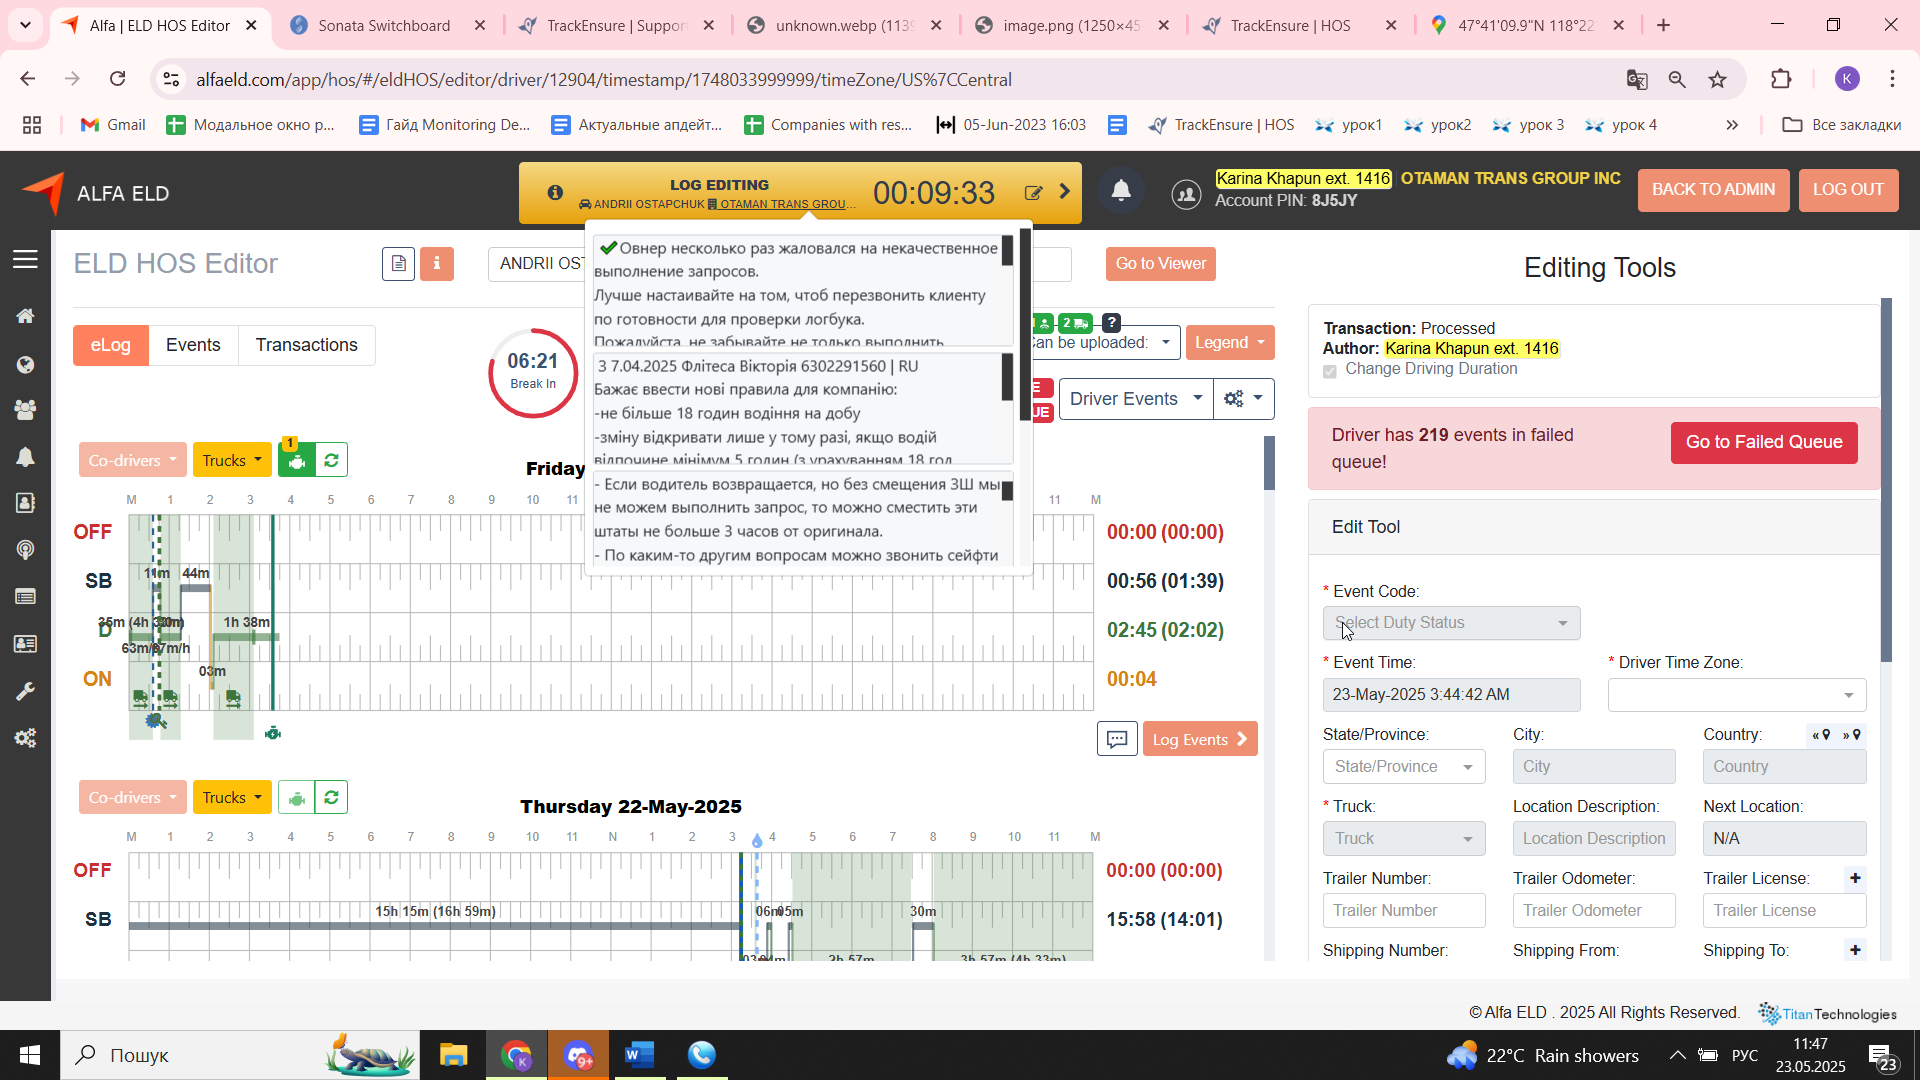Expand the Legend dropdown
Viewport: 1920px width, 1080px height.
coord(1229,343)
